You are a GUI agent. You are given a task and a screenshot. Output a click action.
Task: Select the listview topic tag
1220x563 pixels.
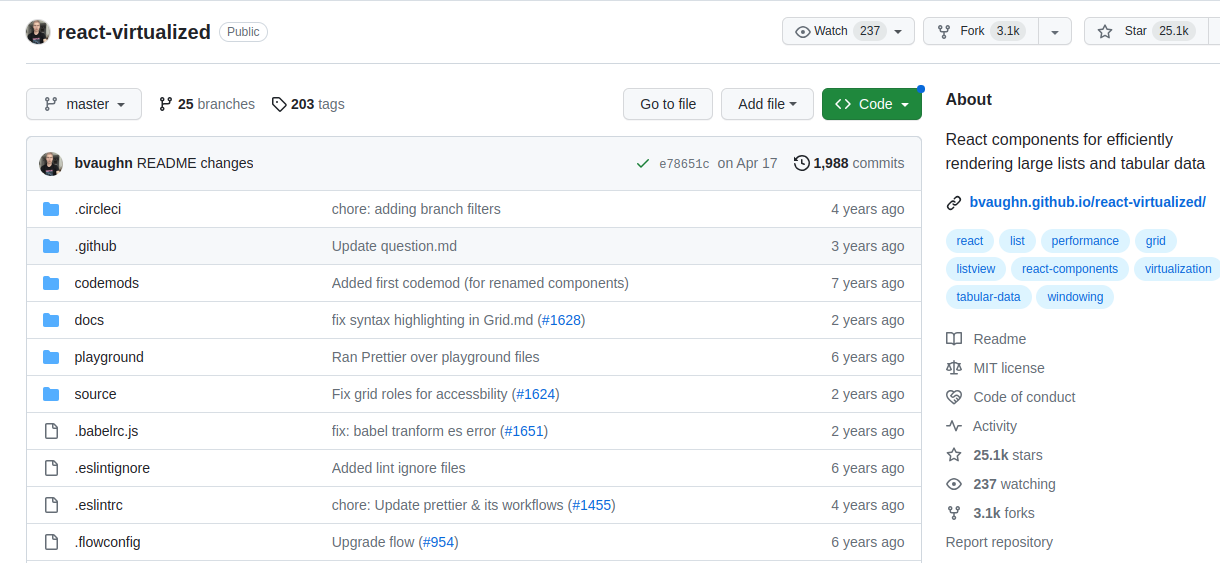[976, 269]
